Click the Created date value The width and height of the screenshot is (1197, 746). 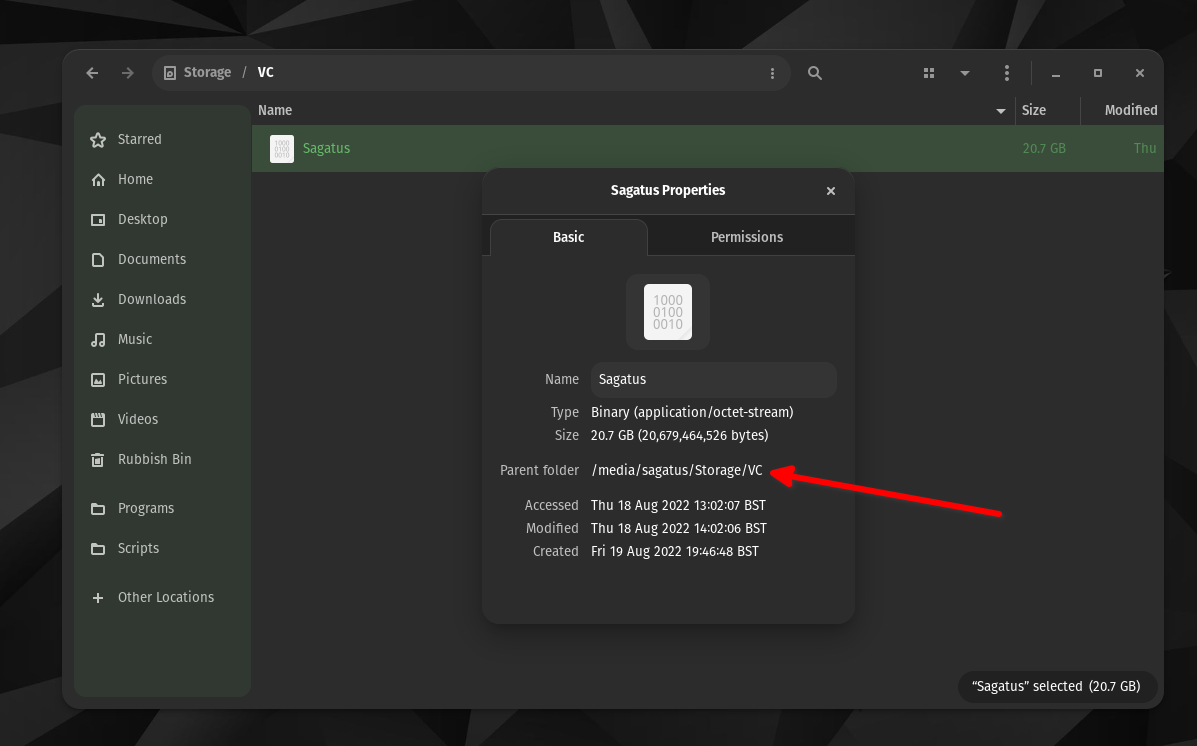point(675,551)
